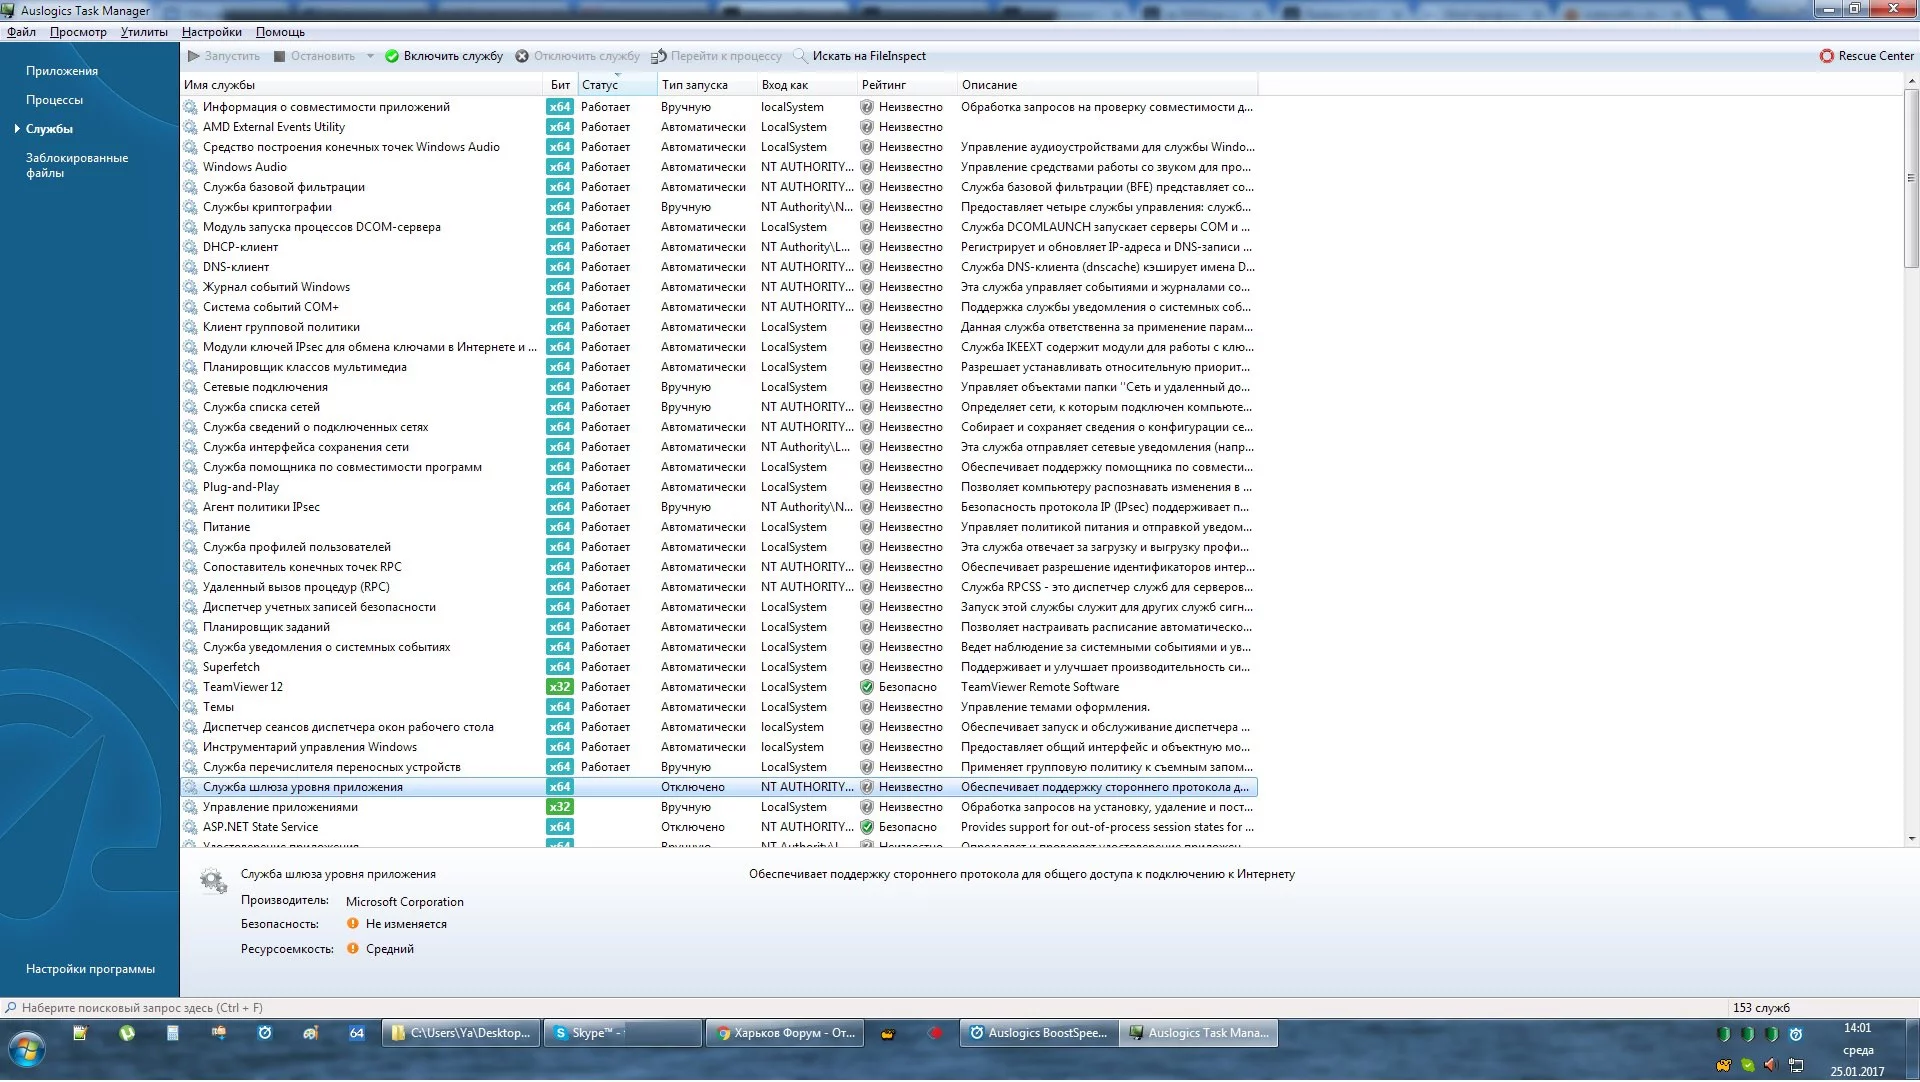Sort the list by the Status column

tap(600, 86)
